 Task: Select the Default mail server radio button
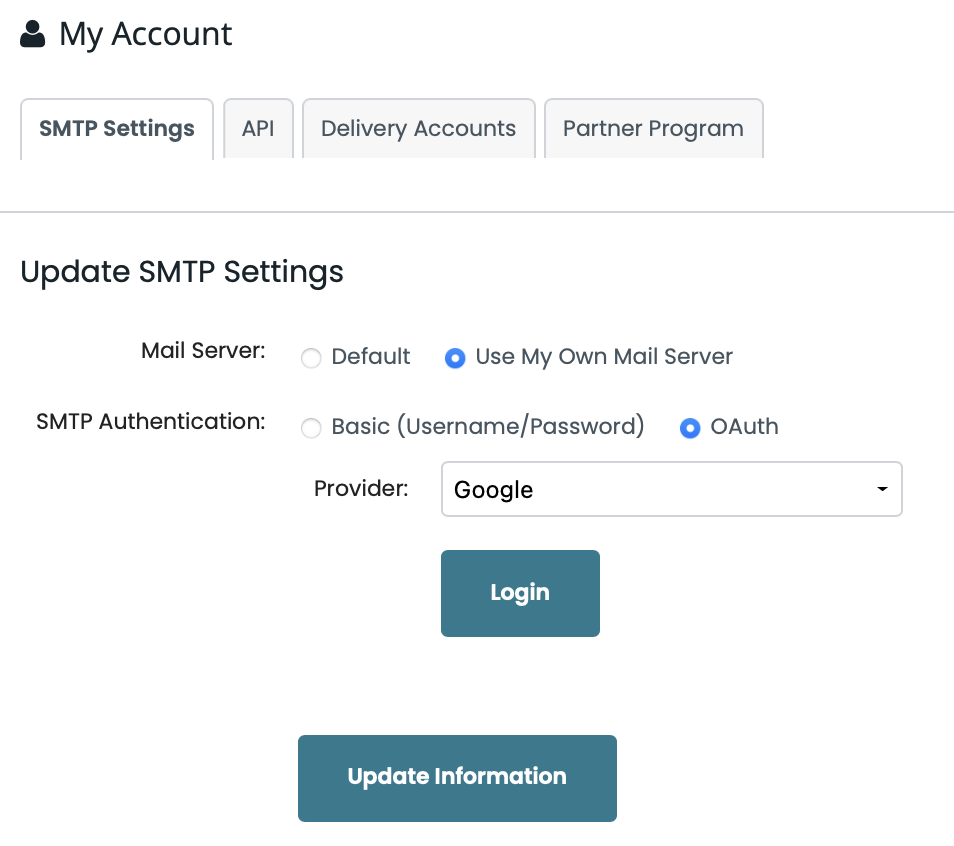[312, 358]
